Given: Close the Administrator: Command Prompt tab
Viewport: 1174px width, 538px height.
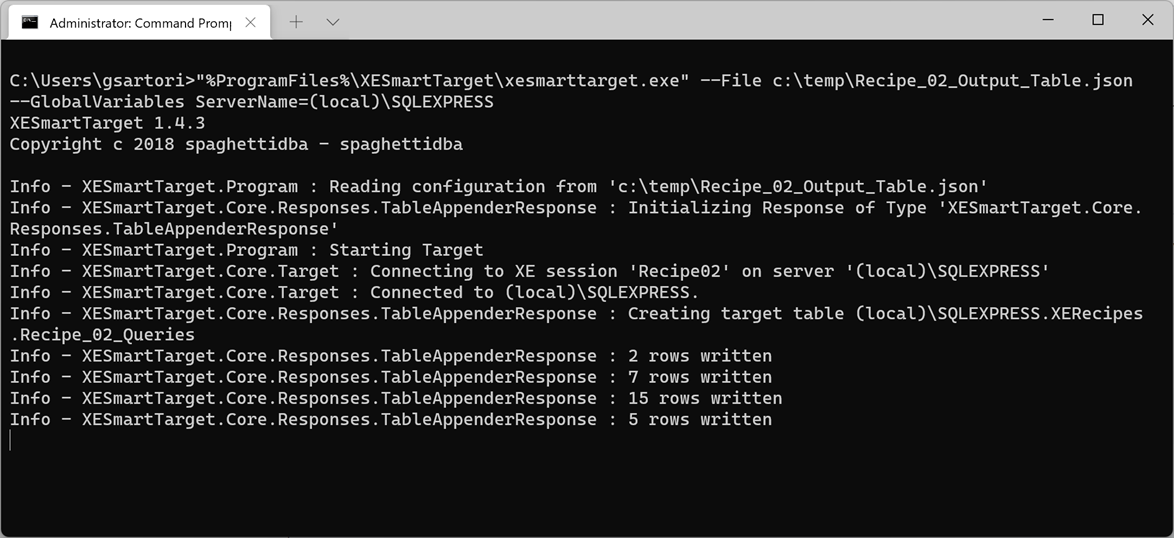Looking at the screenshot, I should click(x=252, y=21).
